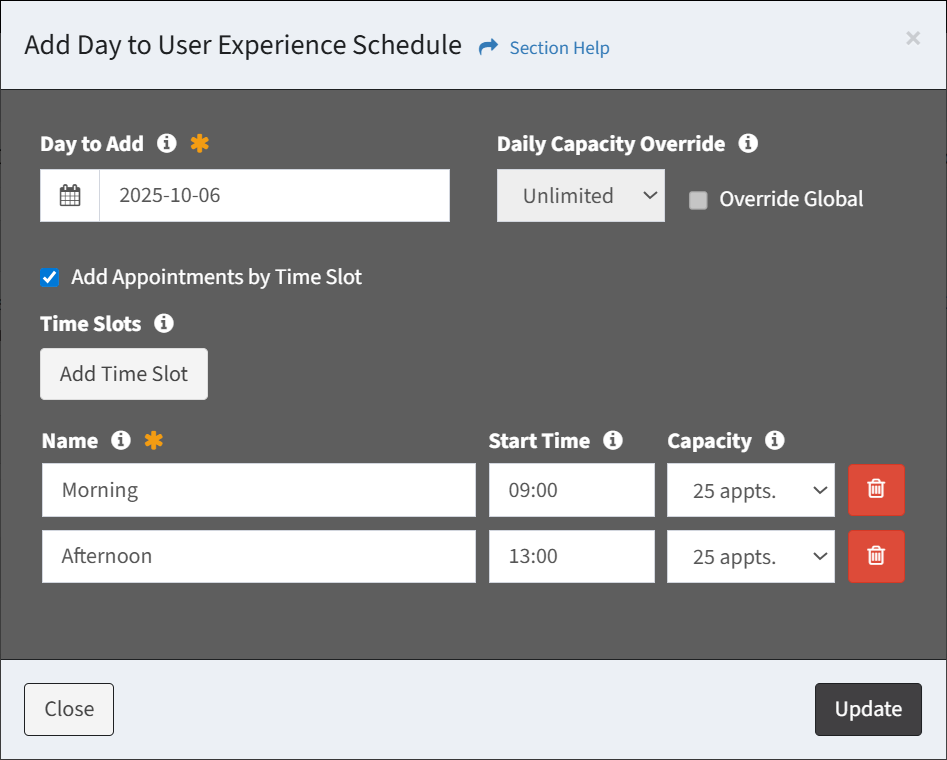
Task: Click the info icon next to Day to Add
Action: pos(167,143)
